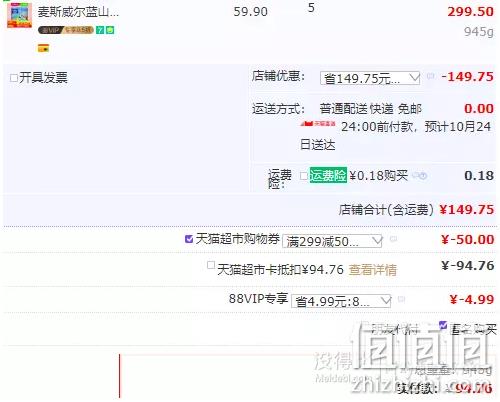
Task: Click the -149.75 discount amount
Action: 467,77
